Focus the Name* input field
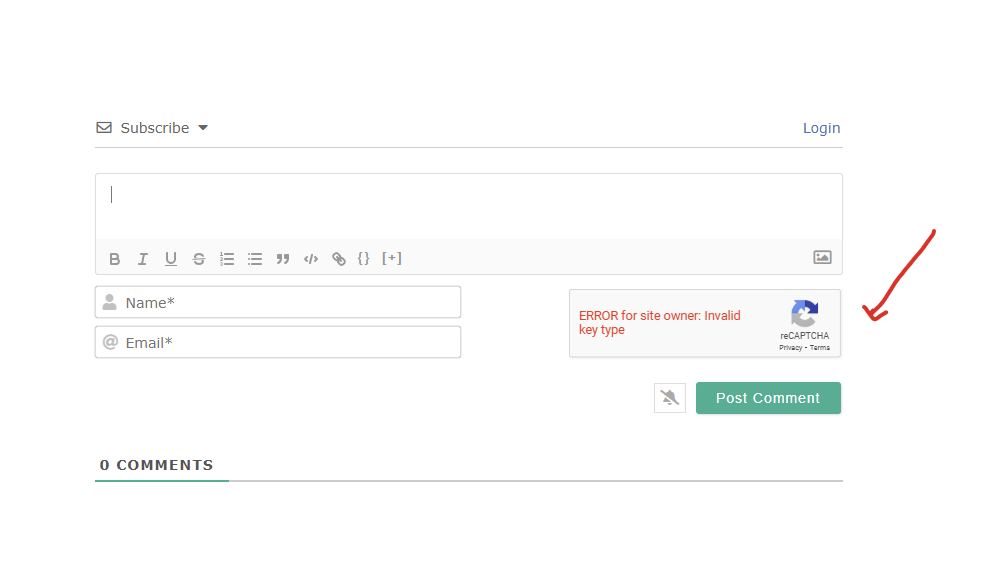This screenshot has width=996, height=568. point(290,302)
